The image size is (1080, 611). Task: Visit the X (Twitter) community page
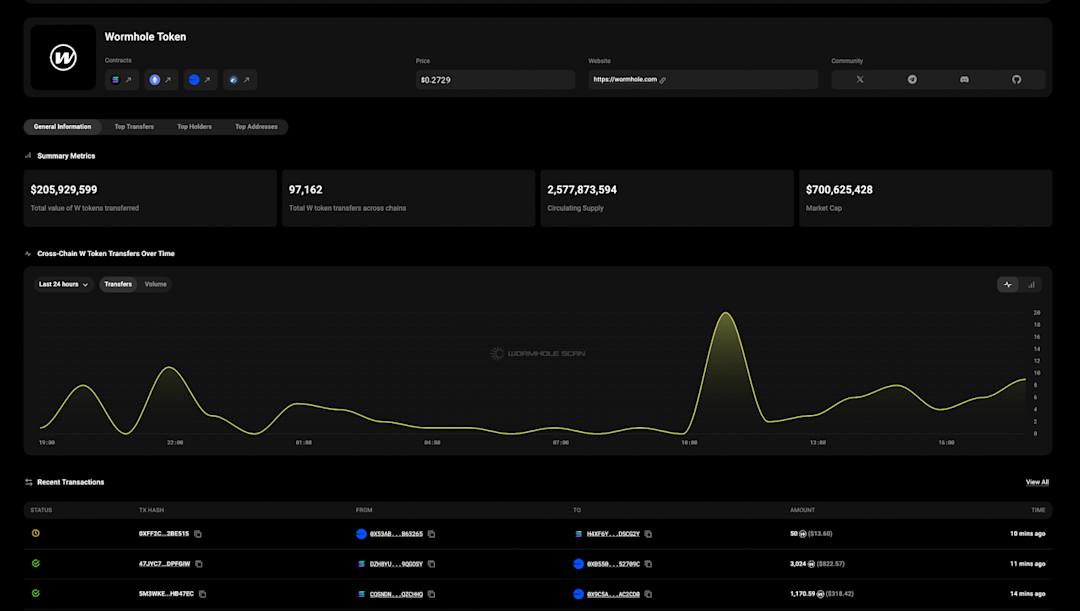pos(860,80)
